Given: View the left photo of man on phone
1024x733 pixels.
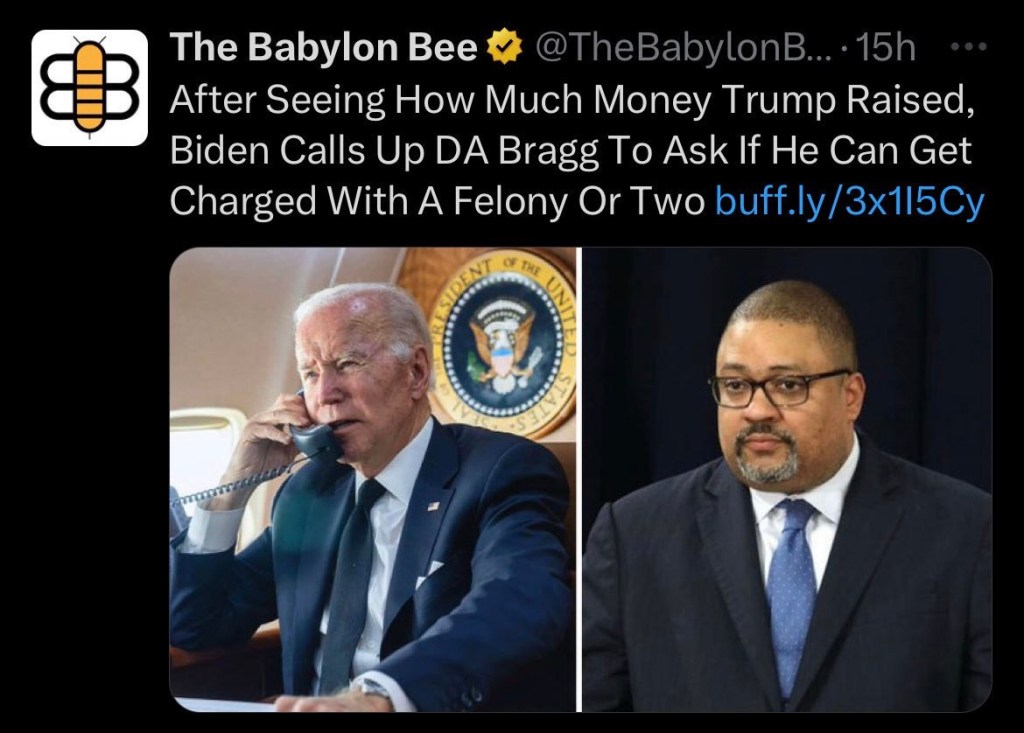Looking at the screenshot, I should [x=373, y=480].
